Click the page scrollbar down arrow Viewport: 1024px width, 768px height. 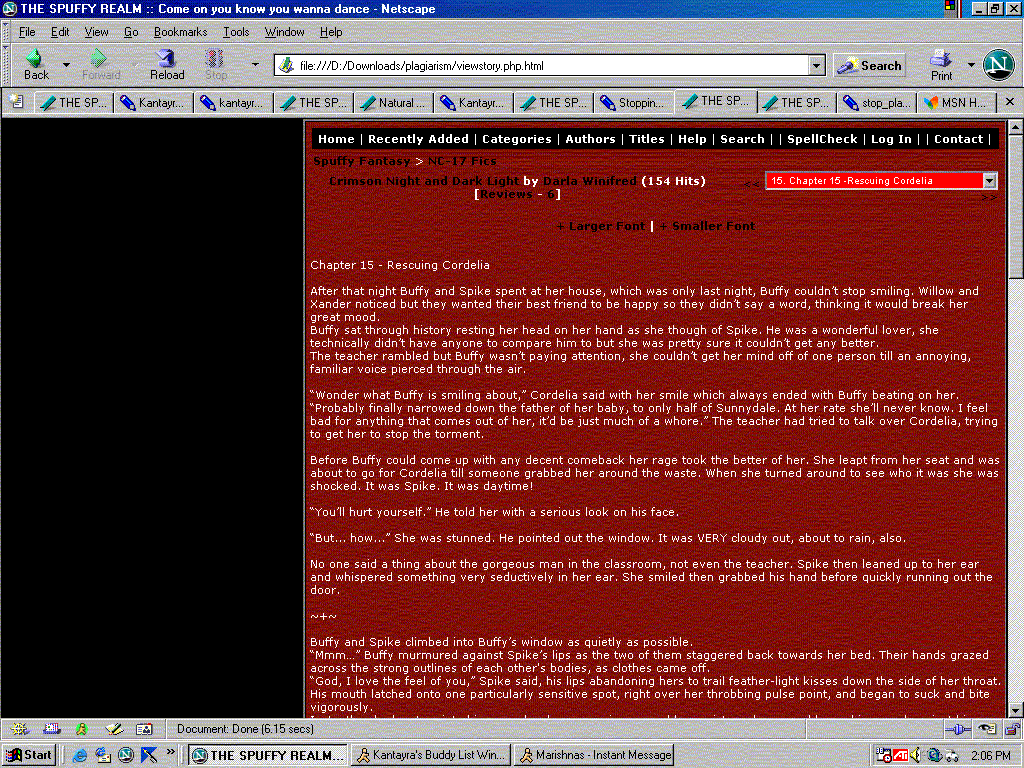(1015, 711)
